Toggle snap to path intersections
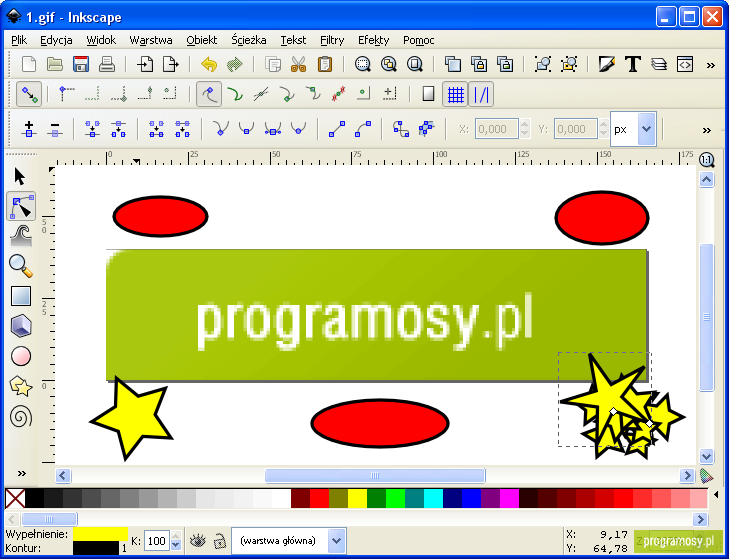The image size is (729, 559). [261, 94]
